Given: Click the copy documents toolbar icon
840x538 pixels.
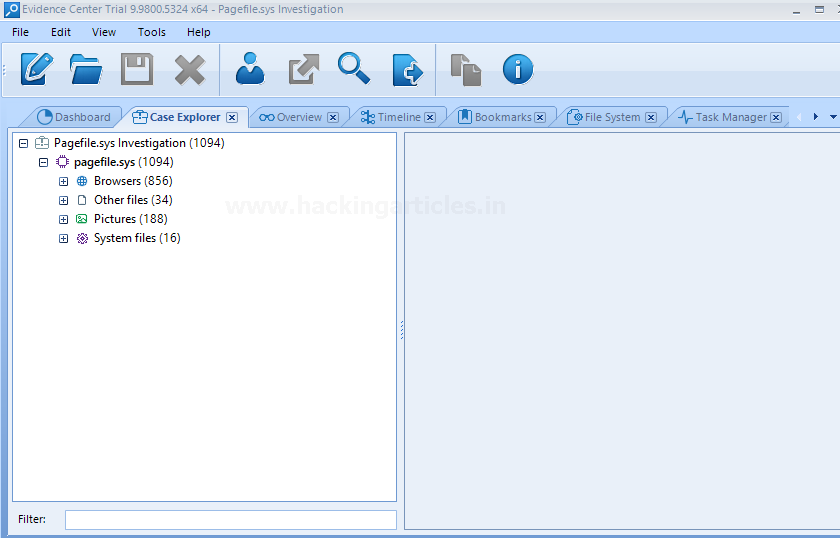Looking at the screenshot, I should [x=465, y=69].
